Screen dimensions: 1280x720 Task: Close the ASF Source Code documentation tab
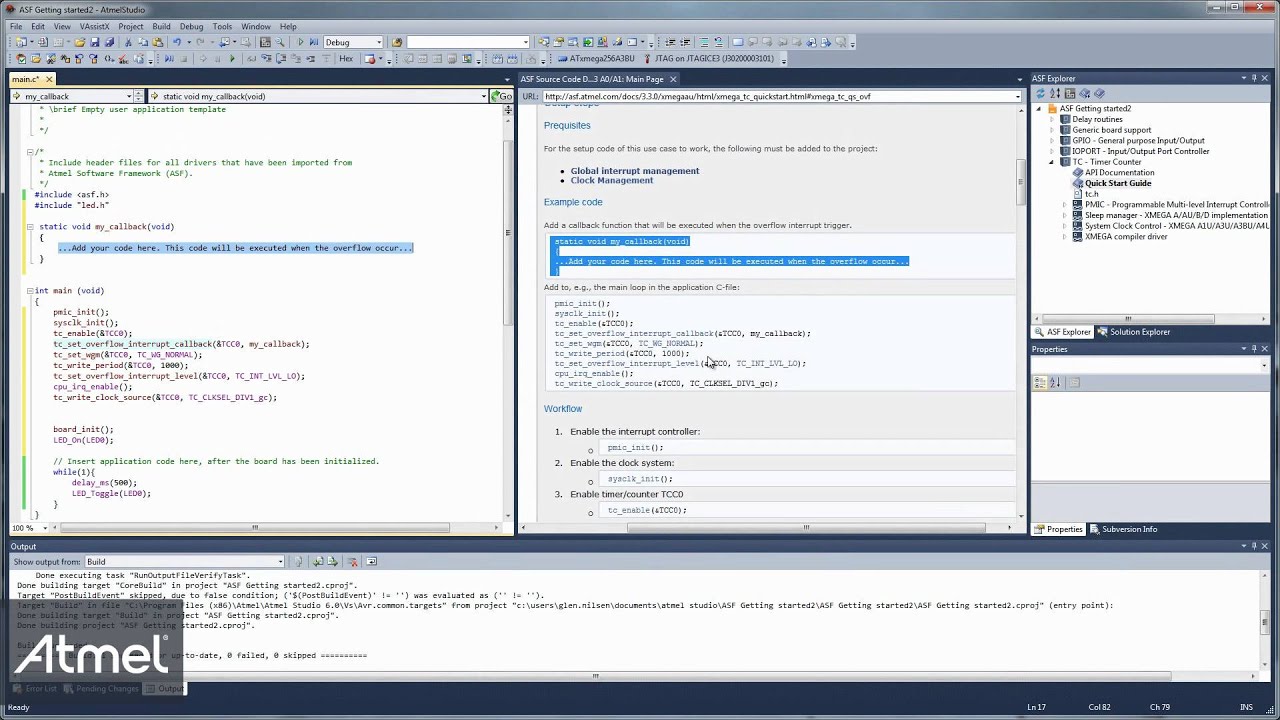tap(673, 79)
